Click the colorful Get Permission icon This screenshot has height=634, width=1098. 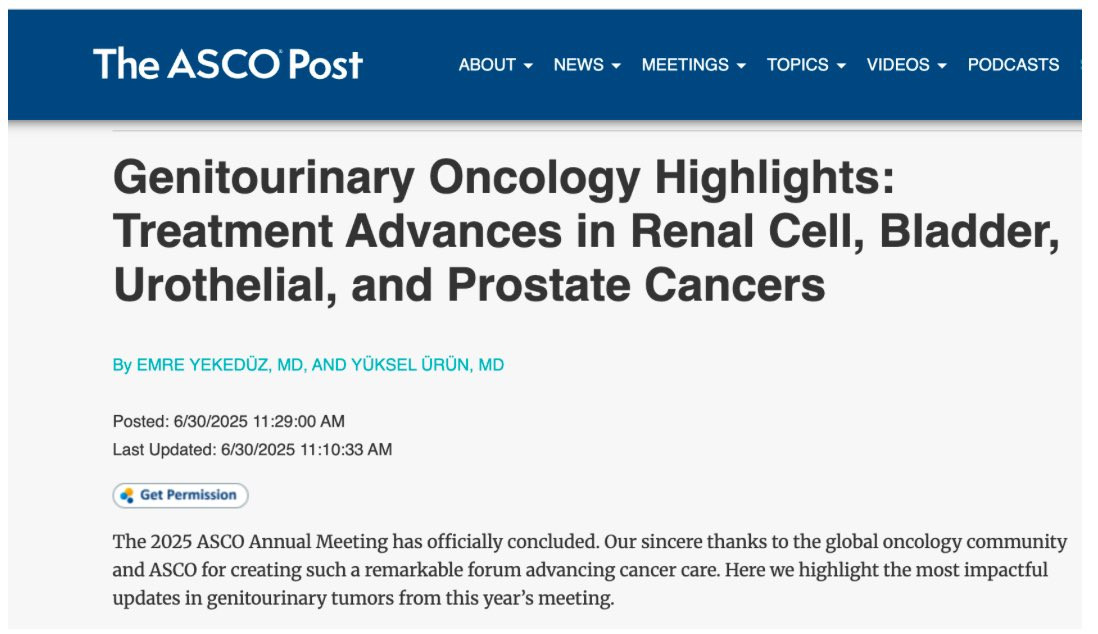(x=126, y=495)
